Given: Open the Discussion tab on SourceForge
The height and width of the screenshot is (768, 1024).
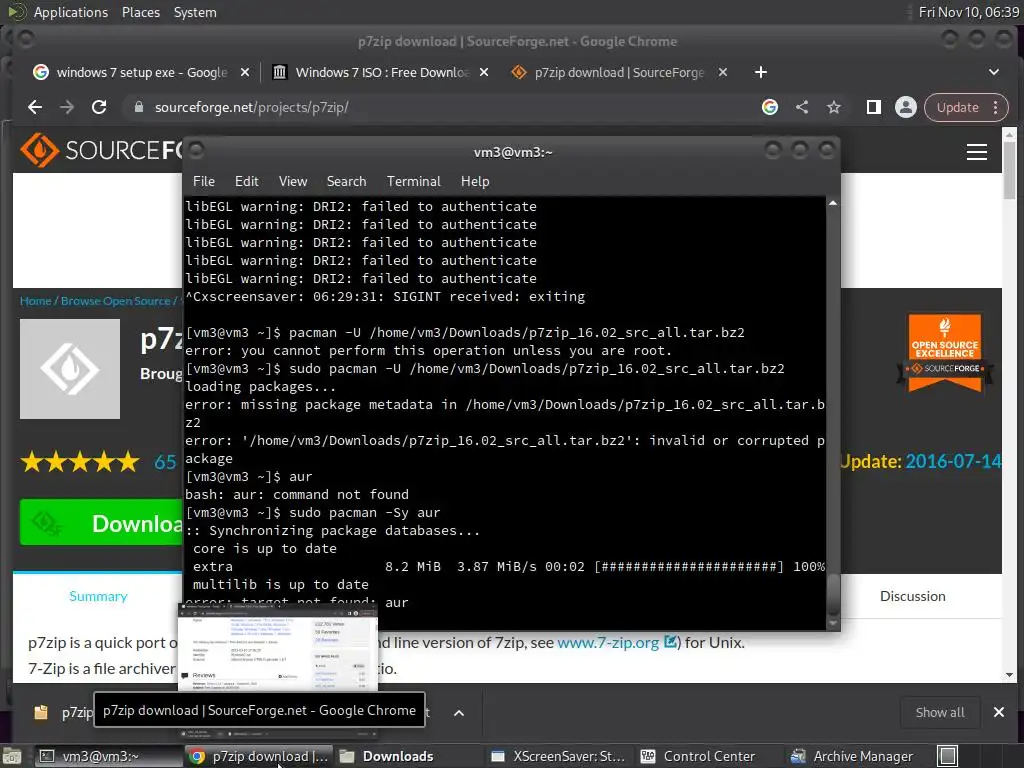Looking at the screenshot, I should (x=913, y=596).
